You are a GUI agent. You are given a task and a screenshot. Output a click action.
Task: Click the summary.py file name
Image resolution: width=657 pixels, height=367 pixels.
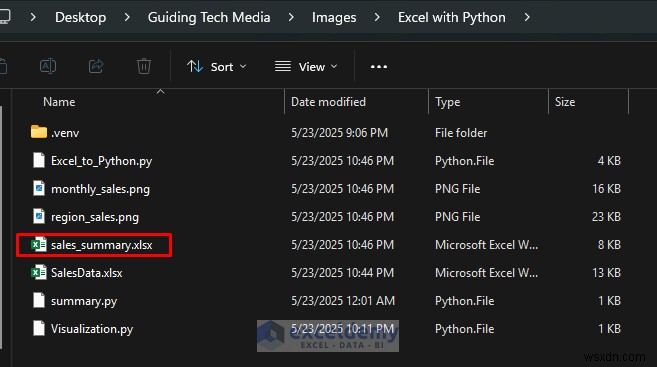84,301
